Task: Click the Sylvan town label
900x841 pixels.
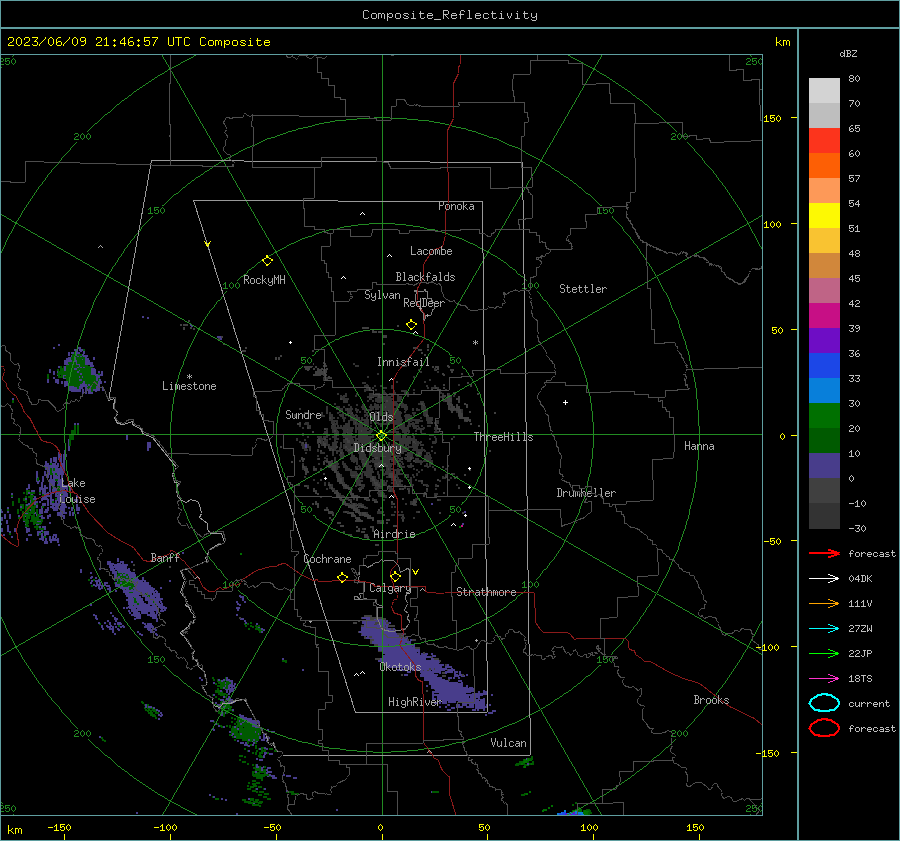Action: click(x=382, y=295)
